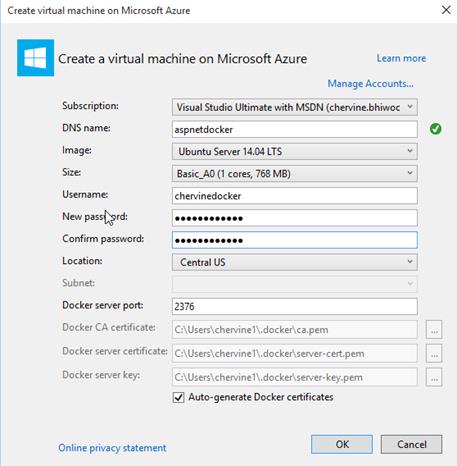
Task: Open the Size dropdown
Action: (x=295, y=173)
